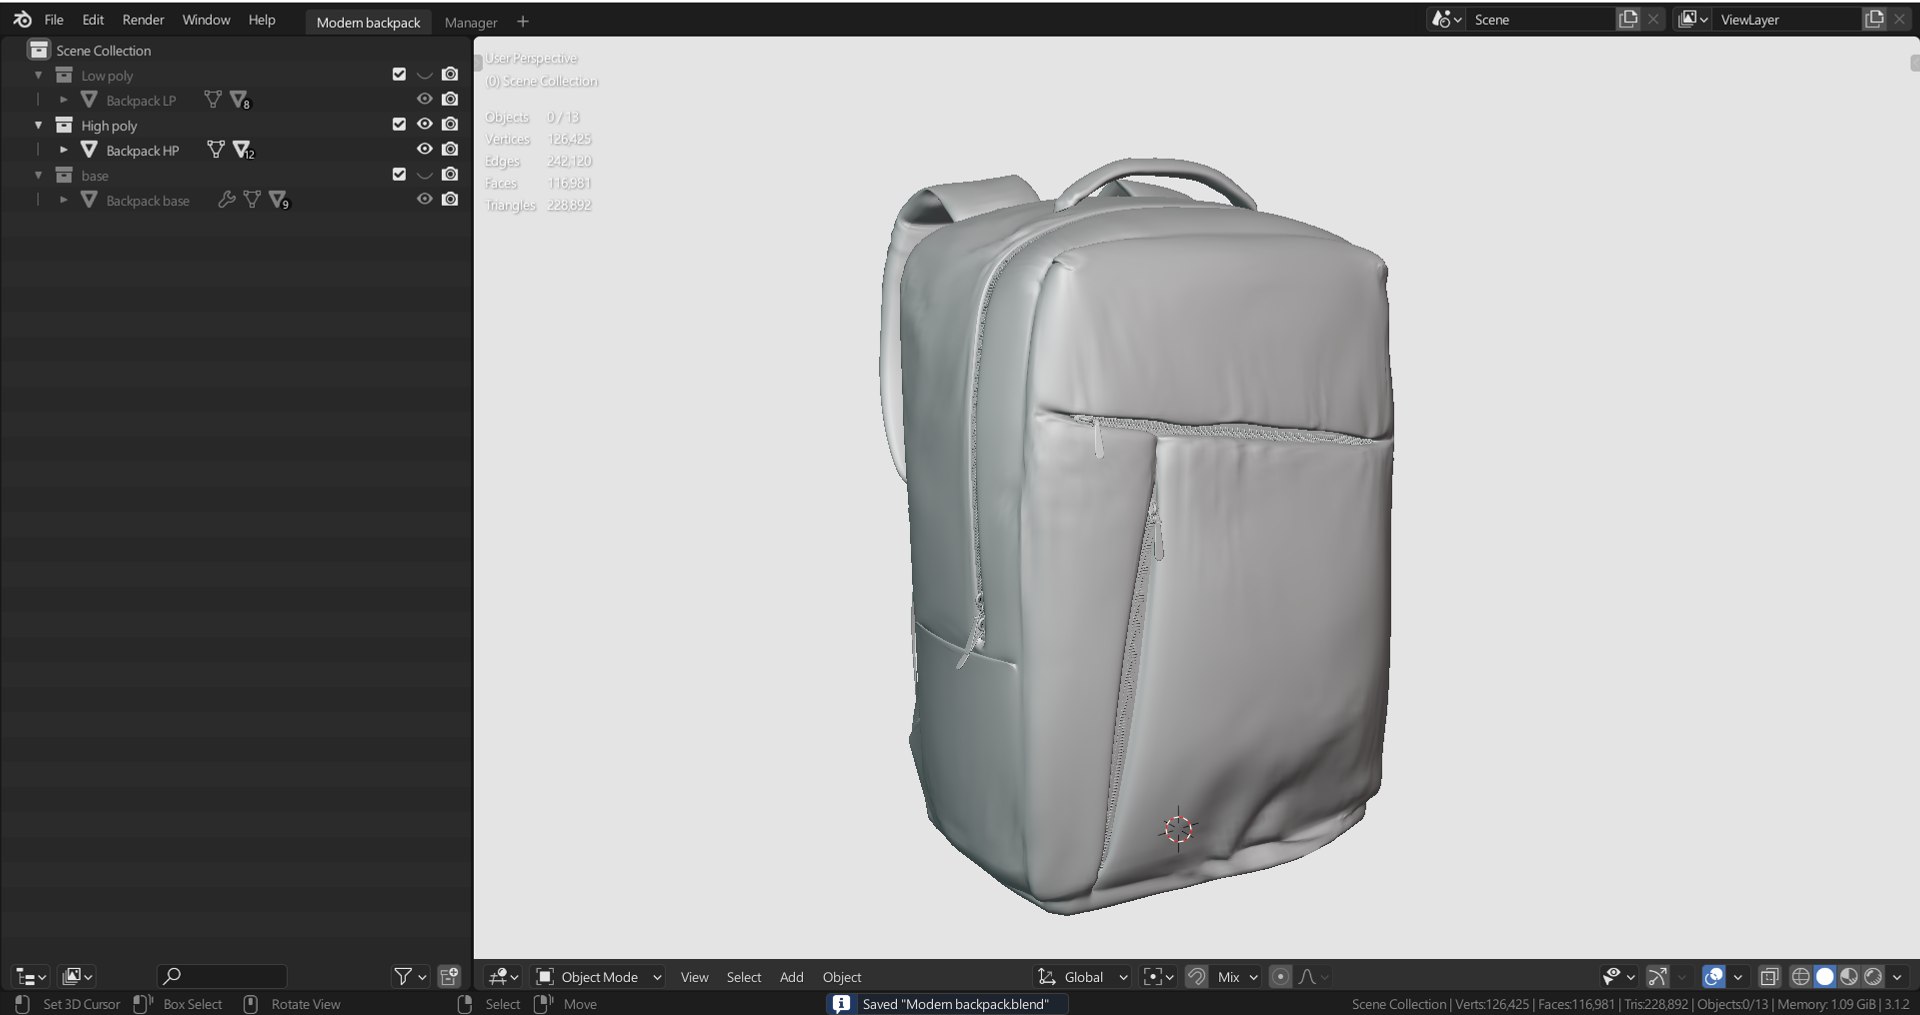Viewport: 1920px width, 1015px height.
Task: Click the Scene name field
Action: click(x=1540, y=19)
